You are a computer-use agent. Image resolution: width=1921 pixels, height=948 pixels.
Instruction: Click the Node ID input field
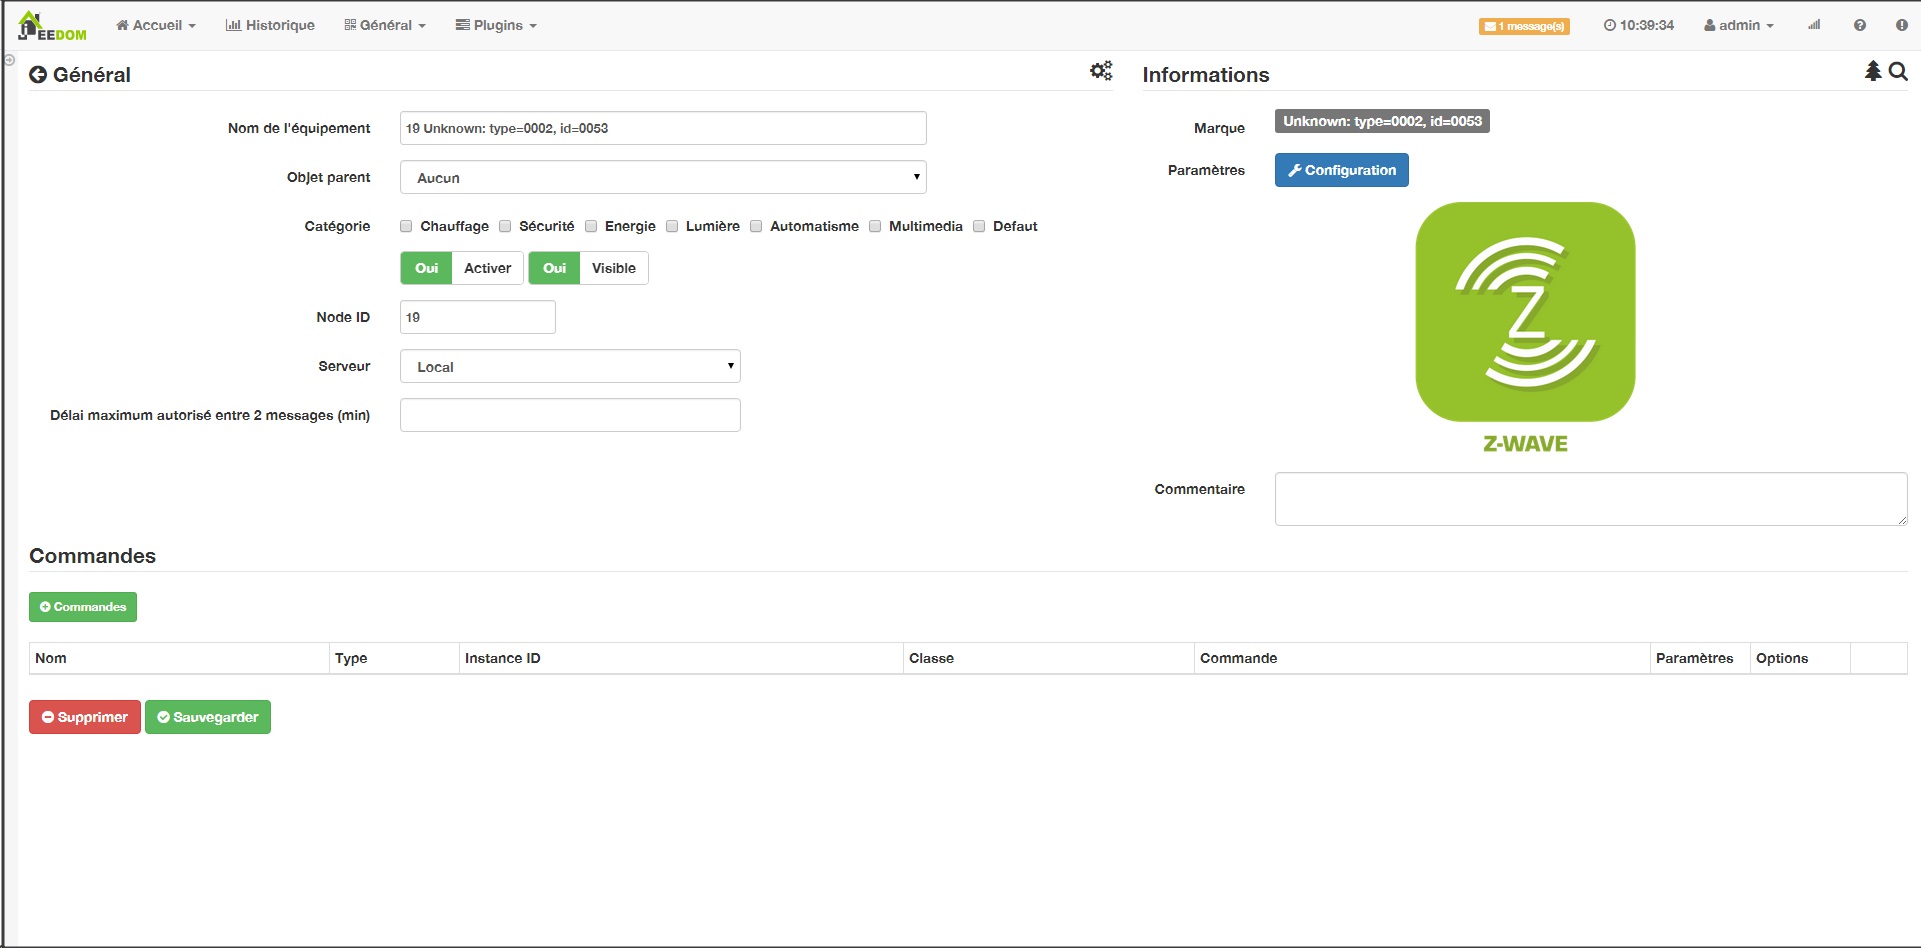point(478,317)
